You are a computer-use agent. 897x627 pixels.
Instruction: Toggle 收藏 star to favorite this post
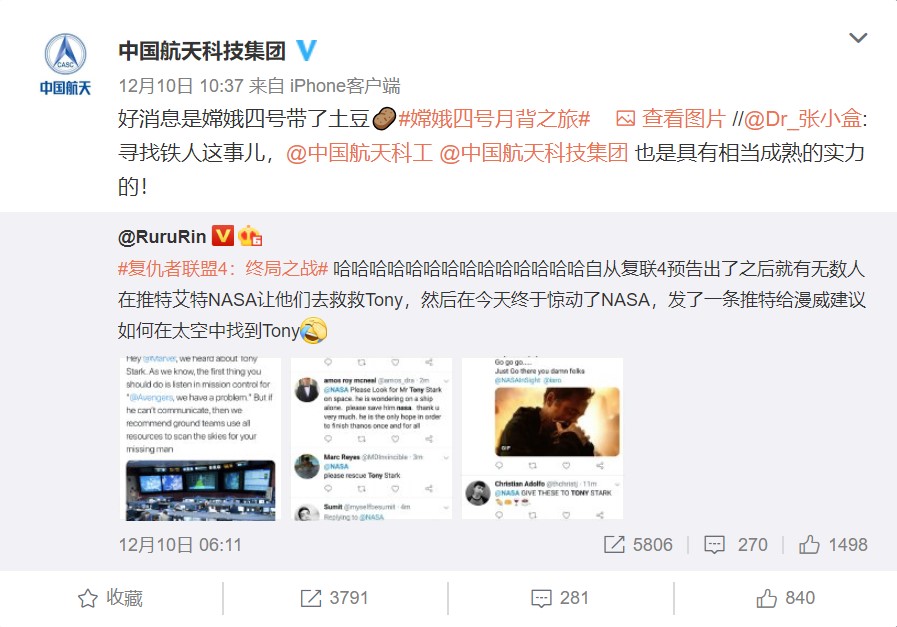coord(110,598)
